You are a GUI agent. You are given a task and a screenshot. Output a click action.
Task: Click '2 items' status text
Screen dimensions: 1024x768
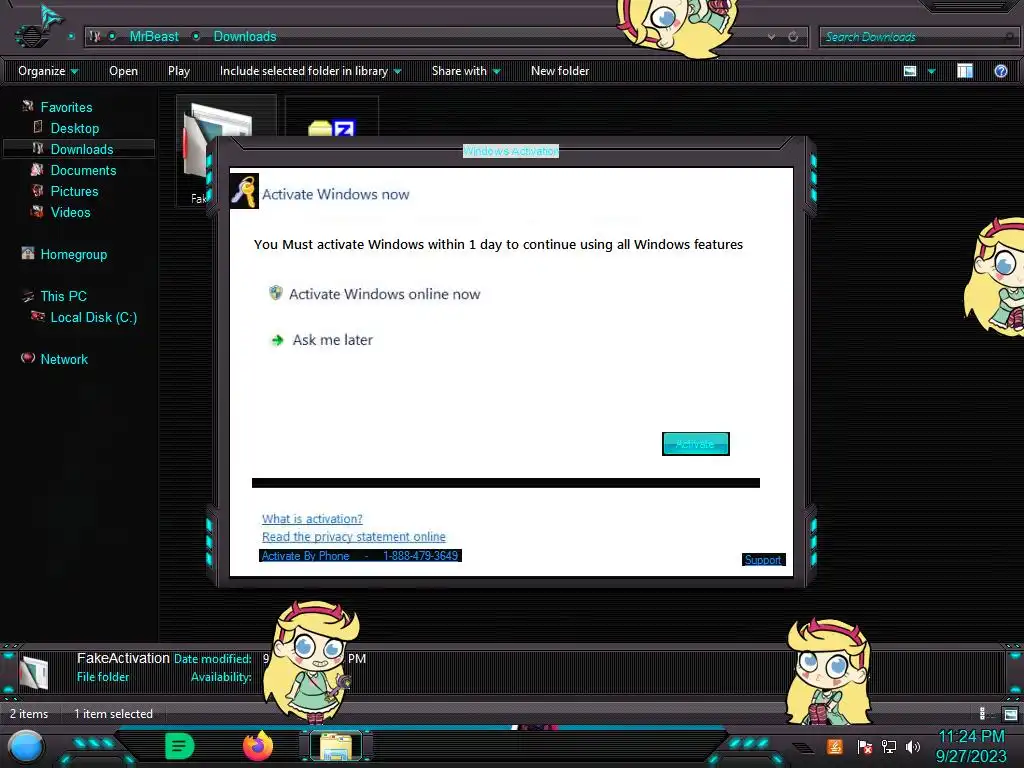pyautogui.click(x=29, y=714)
